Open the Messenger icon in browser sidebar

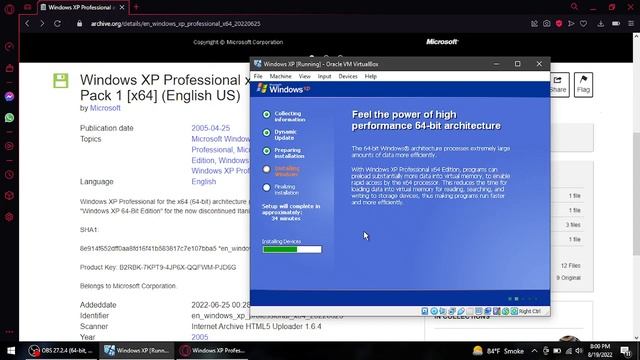pyautogui.click(x=9, y=96)
